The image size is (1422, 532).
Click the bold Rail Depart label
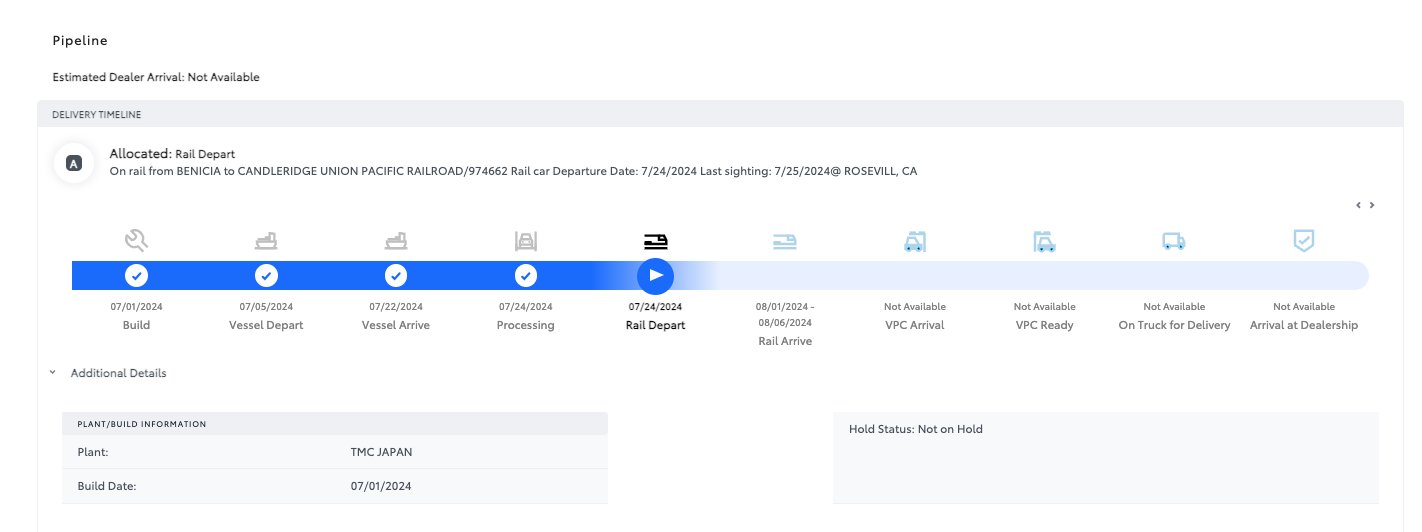656,325
